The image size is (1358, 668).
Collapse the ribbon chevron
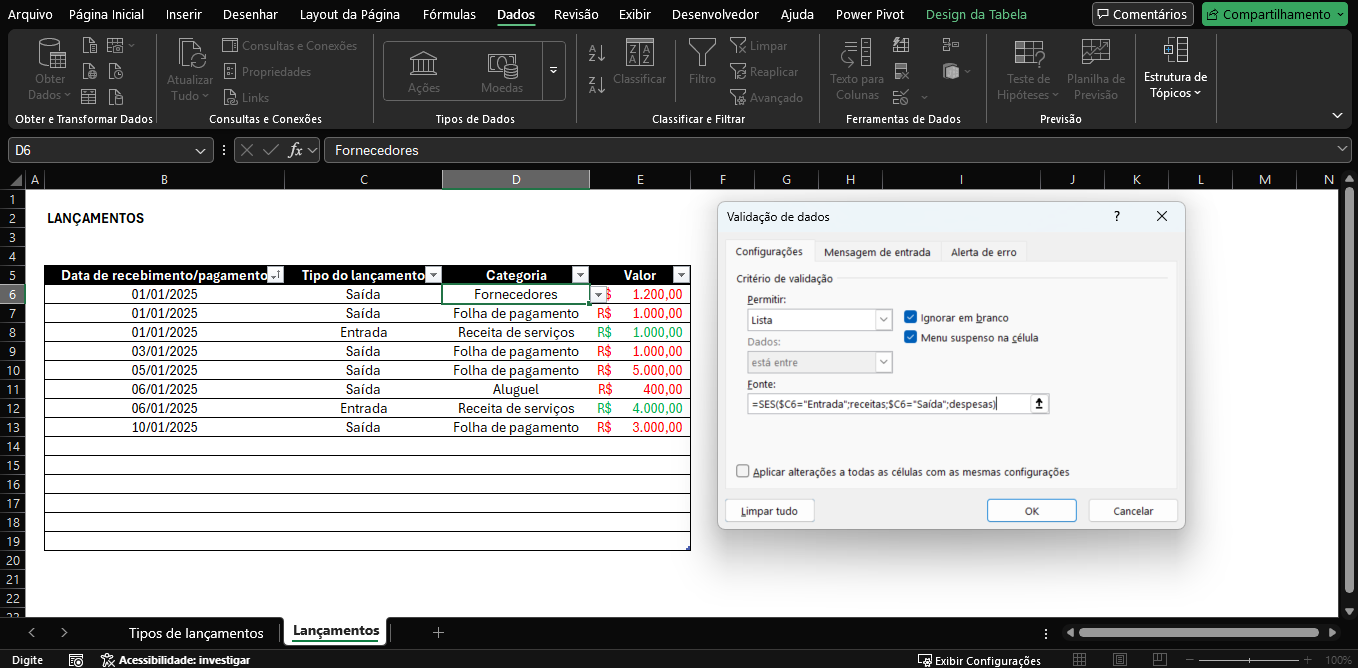1338,115
